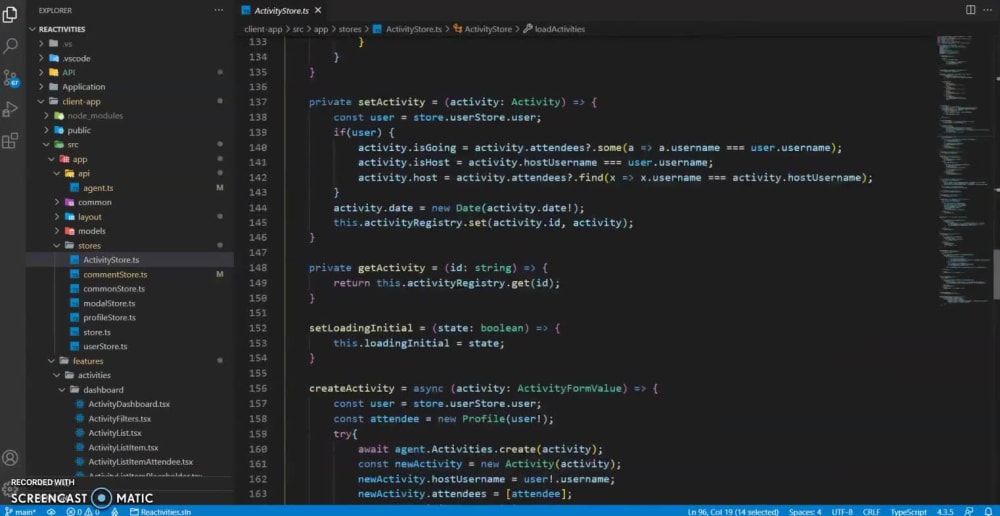Open the Extensions view
Screen dimensions: 1000x516
[x=10, y=140]
